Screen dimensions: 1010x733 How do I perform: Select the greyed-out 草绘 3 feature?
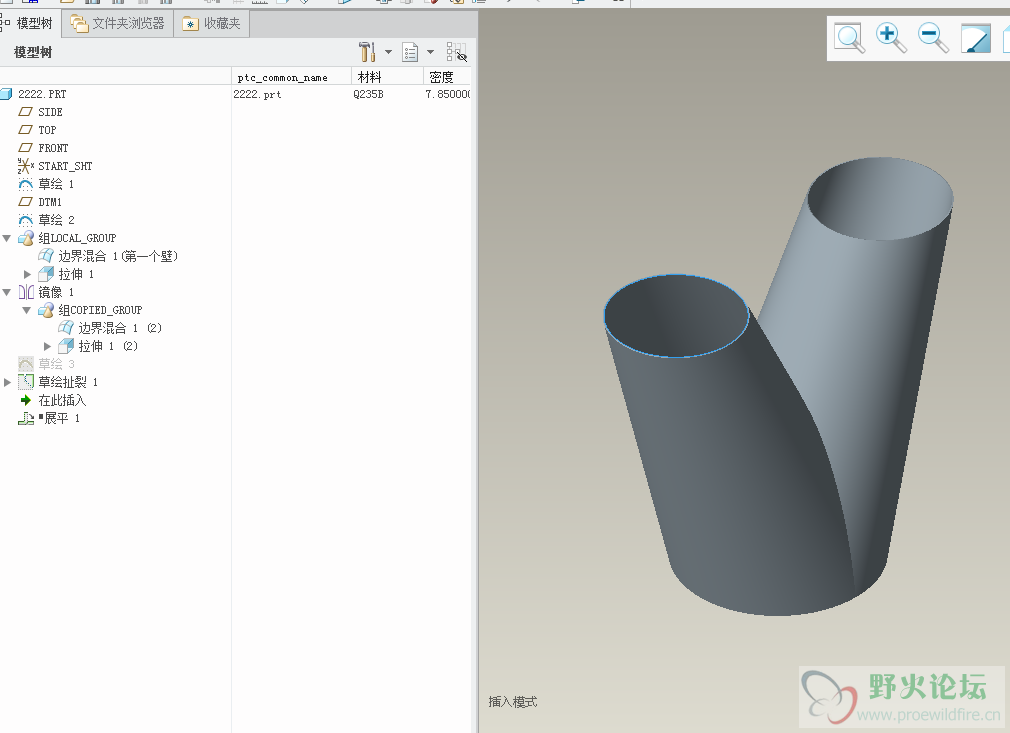[55, 365]
